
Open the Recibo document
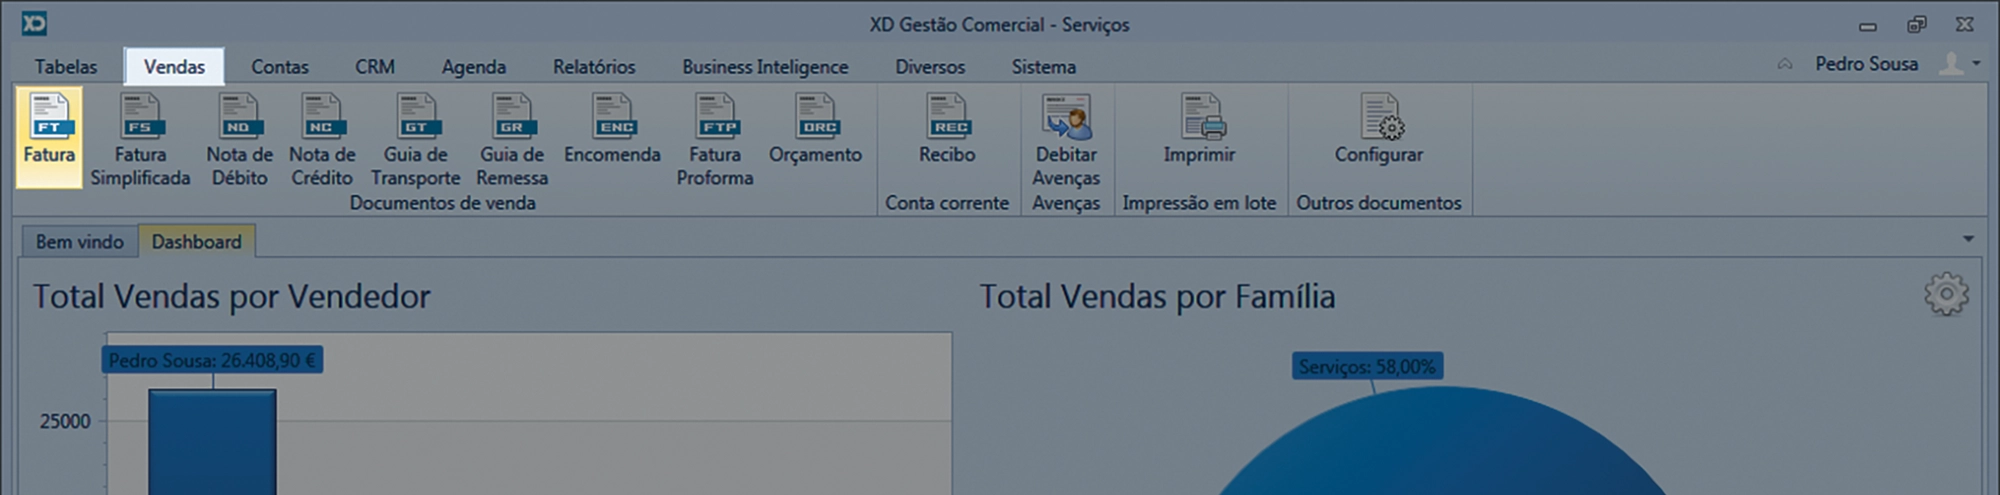click(947, 130)
